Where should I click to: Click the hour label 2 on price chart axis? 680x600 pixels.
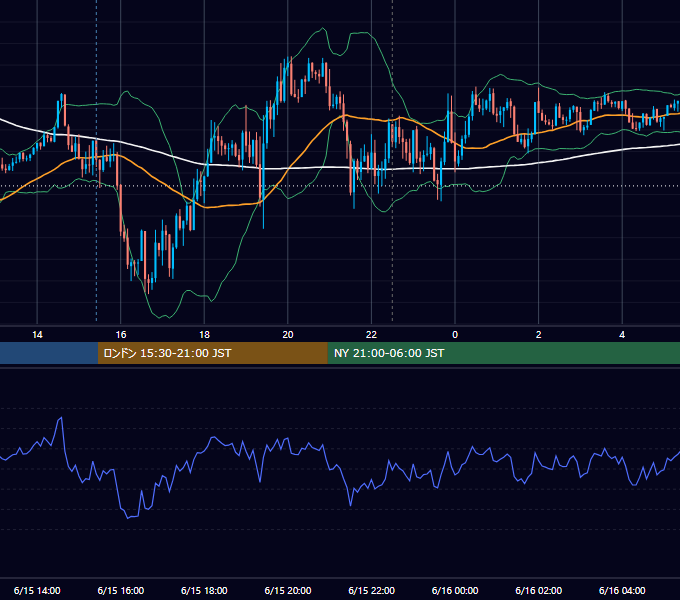tap(539, 335)
